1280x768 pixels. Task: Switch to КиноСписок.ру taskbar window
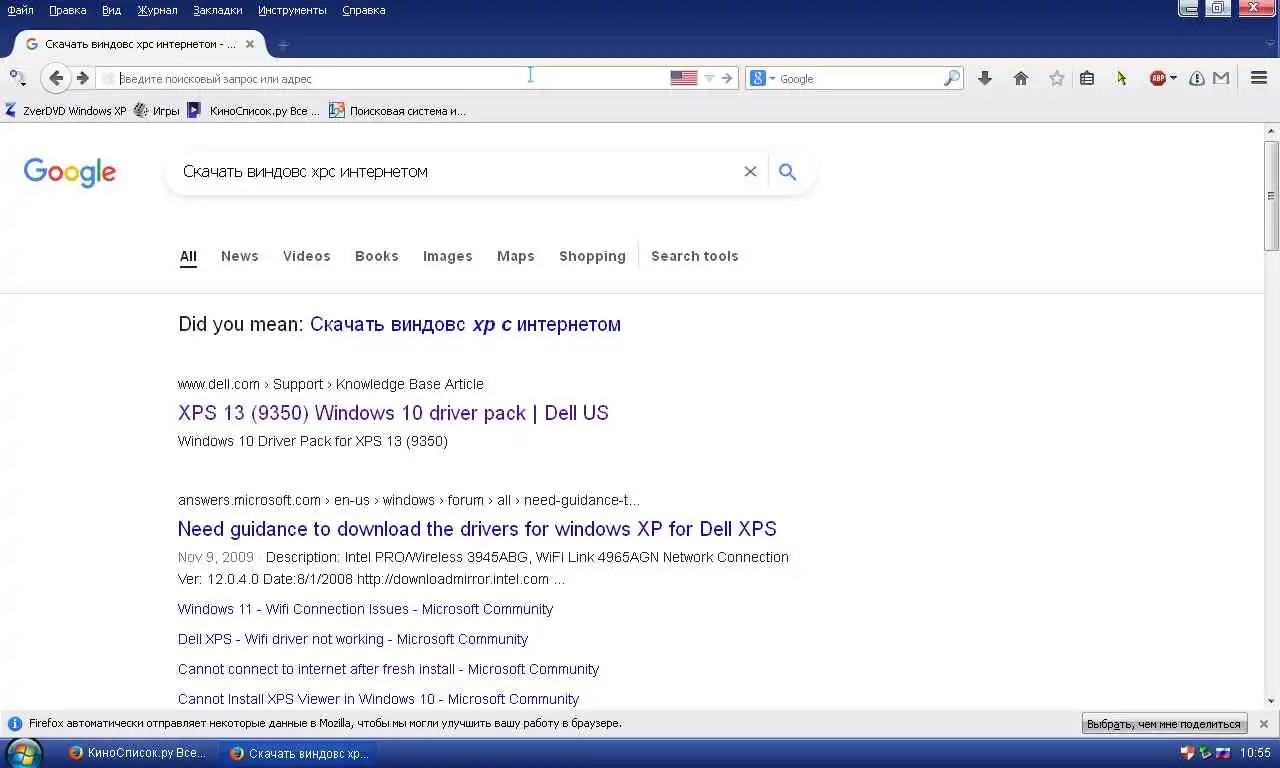138,753
